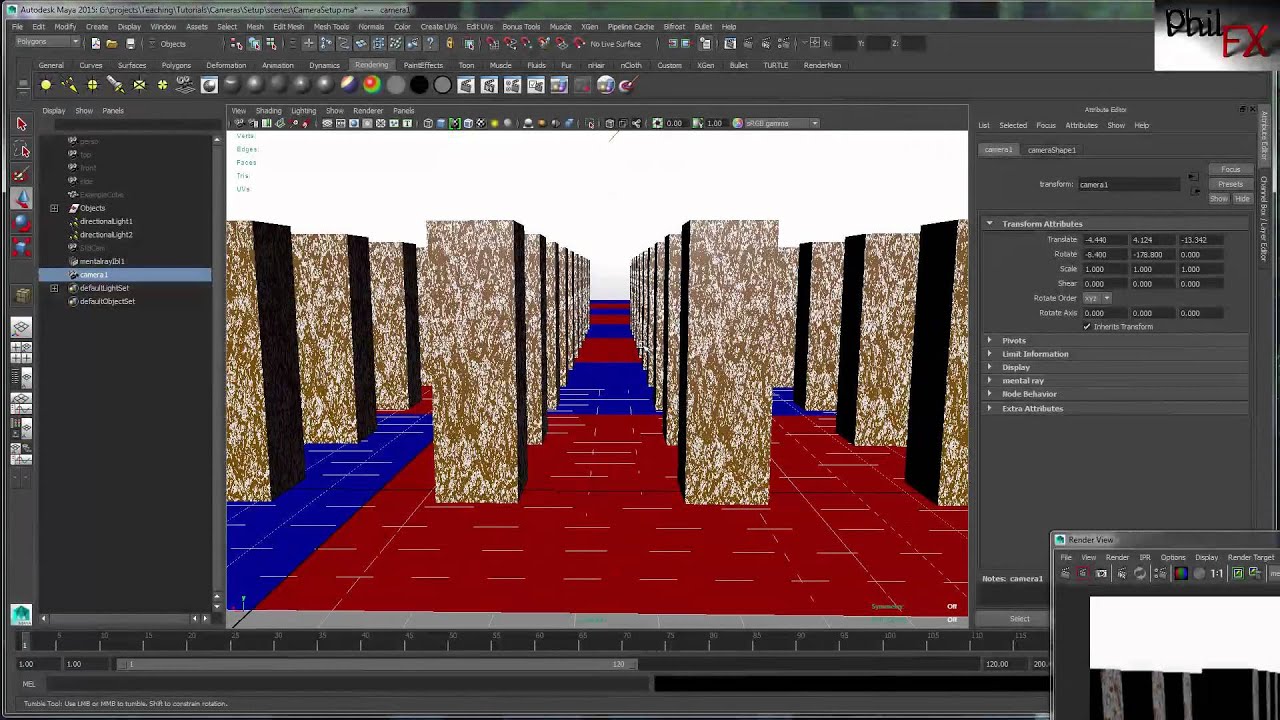The height and width of the screenshot is (720, 1280).
Task: Open the viewport Lighting menu
Action: tap(303, 111)
